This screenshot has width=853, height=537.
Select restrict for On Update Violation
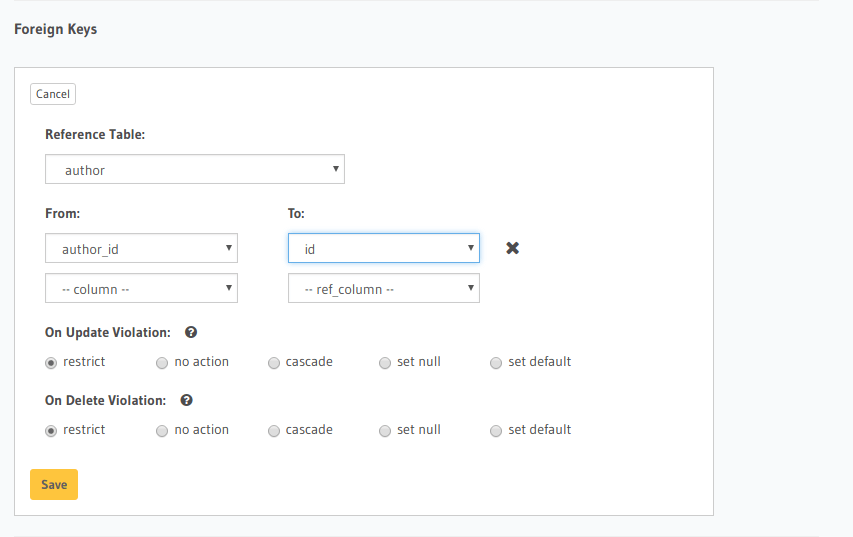[51, 363]
